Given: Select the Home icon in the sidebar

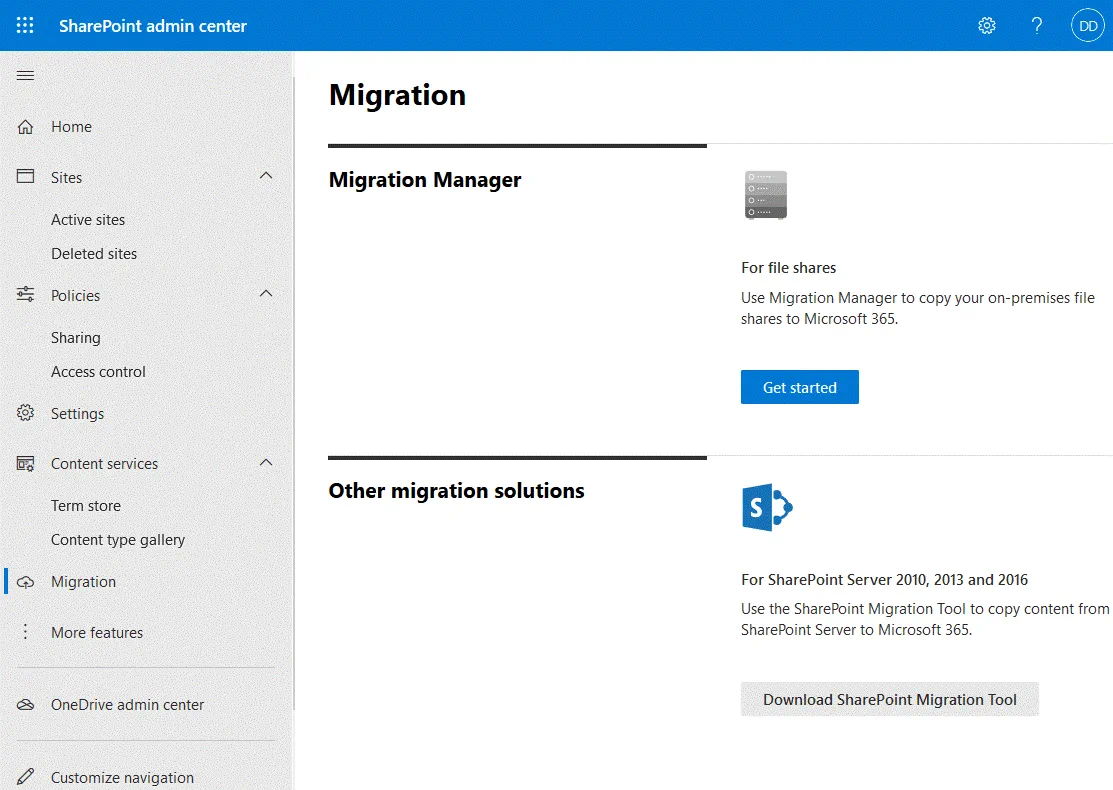Looking at the screenshot, I should [x=25, y=126].
